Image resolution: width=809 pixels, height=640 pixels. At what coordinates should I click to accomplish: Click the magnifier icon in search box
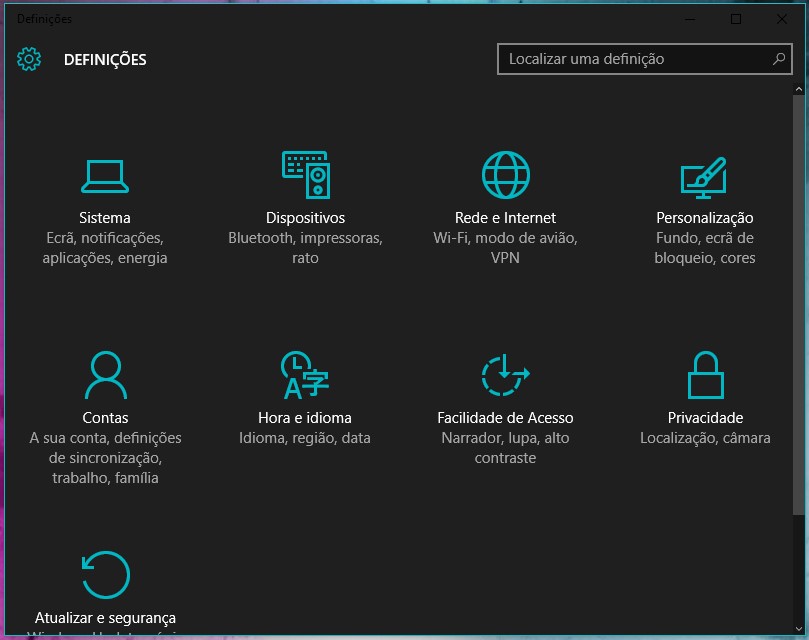779,59
